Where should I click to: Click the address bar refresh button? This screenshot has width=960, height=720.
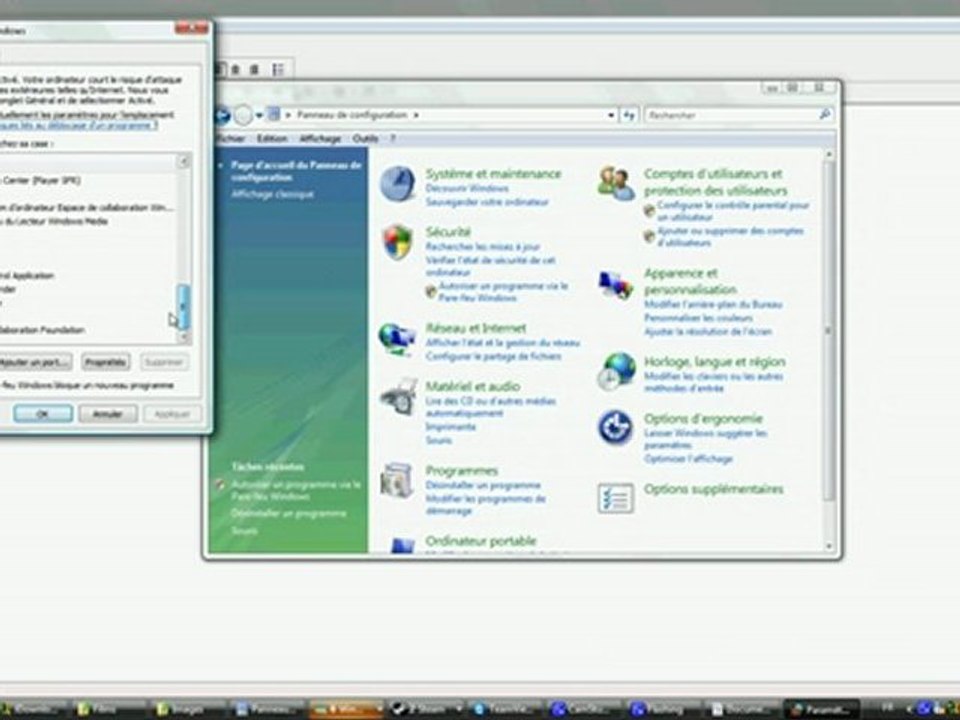coord(629,115)
